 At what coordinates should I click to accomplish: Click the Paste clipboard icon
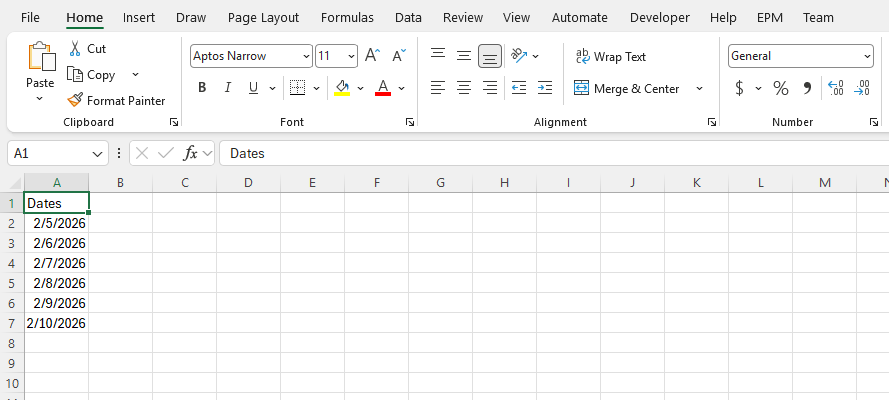(41, 57)
